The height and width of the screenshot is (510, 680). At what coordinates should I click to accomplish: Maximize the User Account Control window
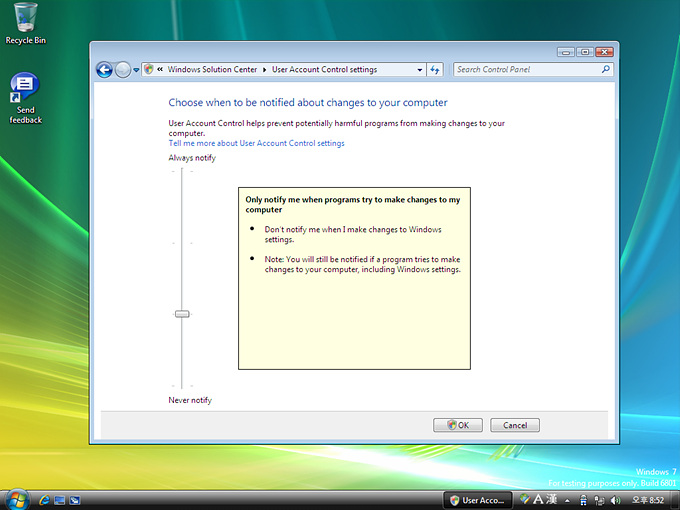585,52
